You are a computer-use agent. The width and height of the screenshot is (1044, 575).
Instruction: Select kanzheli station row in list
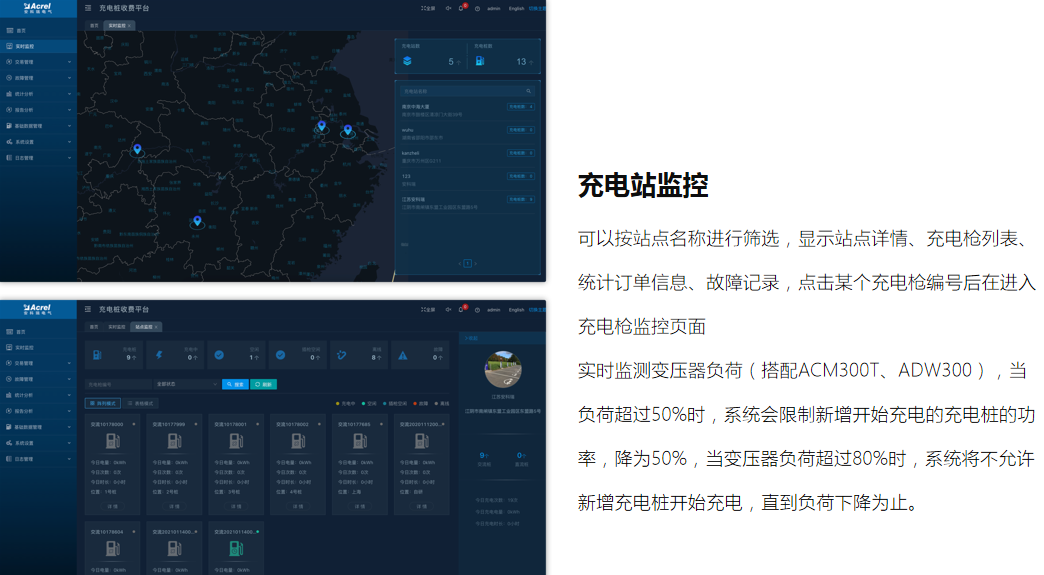[x=467, y=156]
